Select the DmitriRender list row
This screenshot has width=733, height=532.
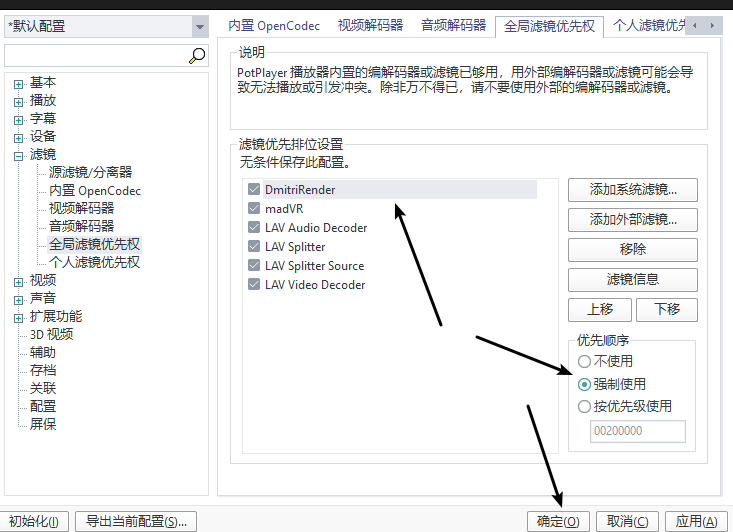pyautogui.click(x=400, y=189)
